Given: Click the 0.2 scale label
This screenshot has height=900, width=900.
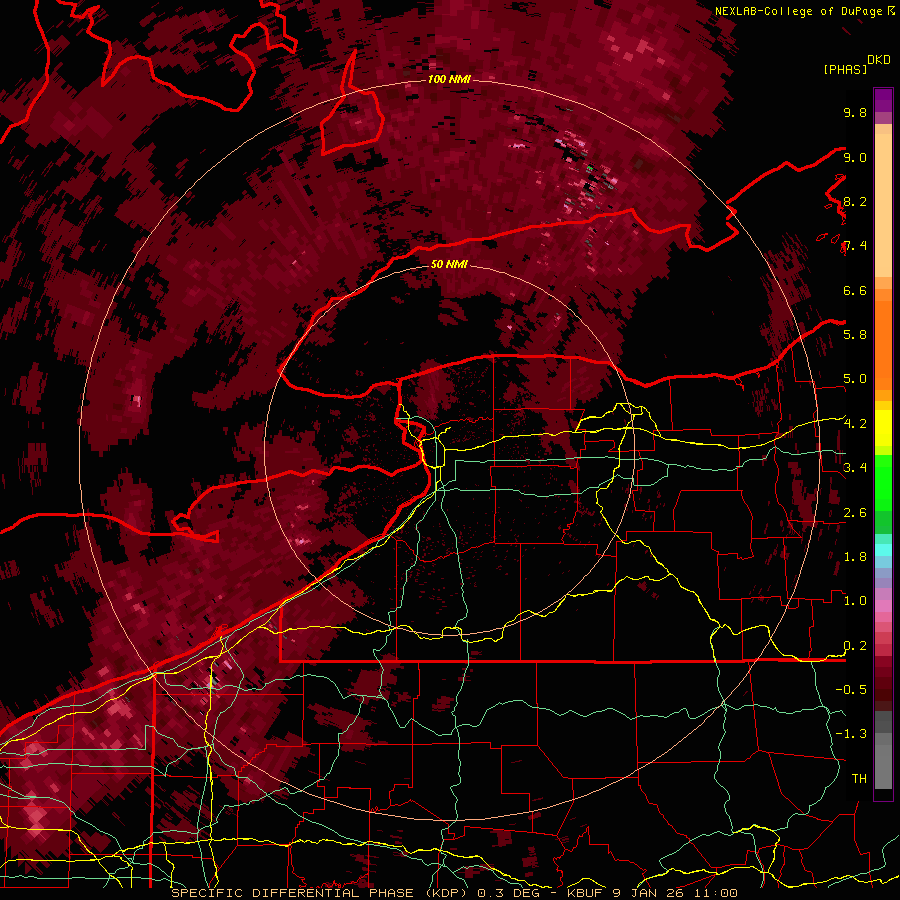Looking at the screenshot, I should (x=855, y=645).
